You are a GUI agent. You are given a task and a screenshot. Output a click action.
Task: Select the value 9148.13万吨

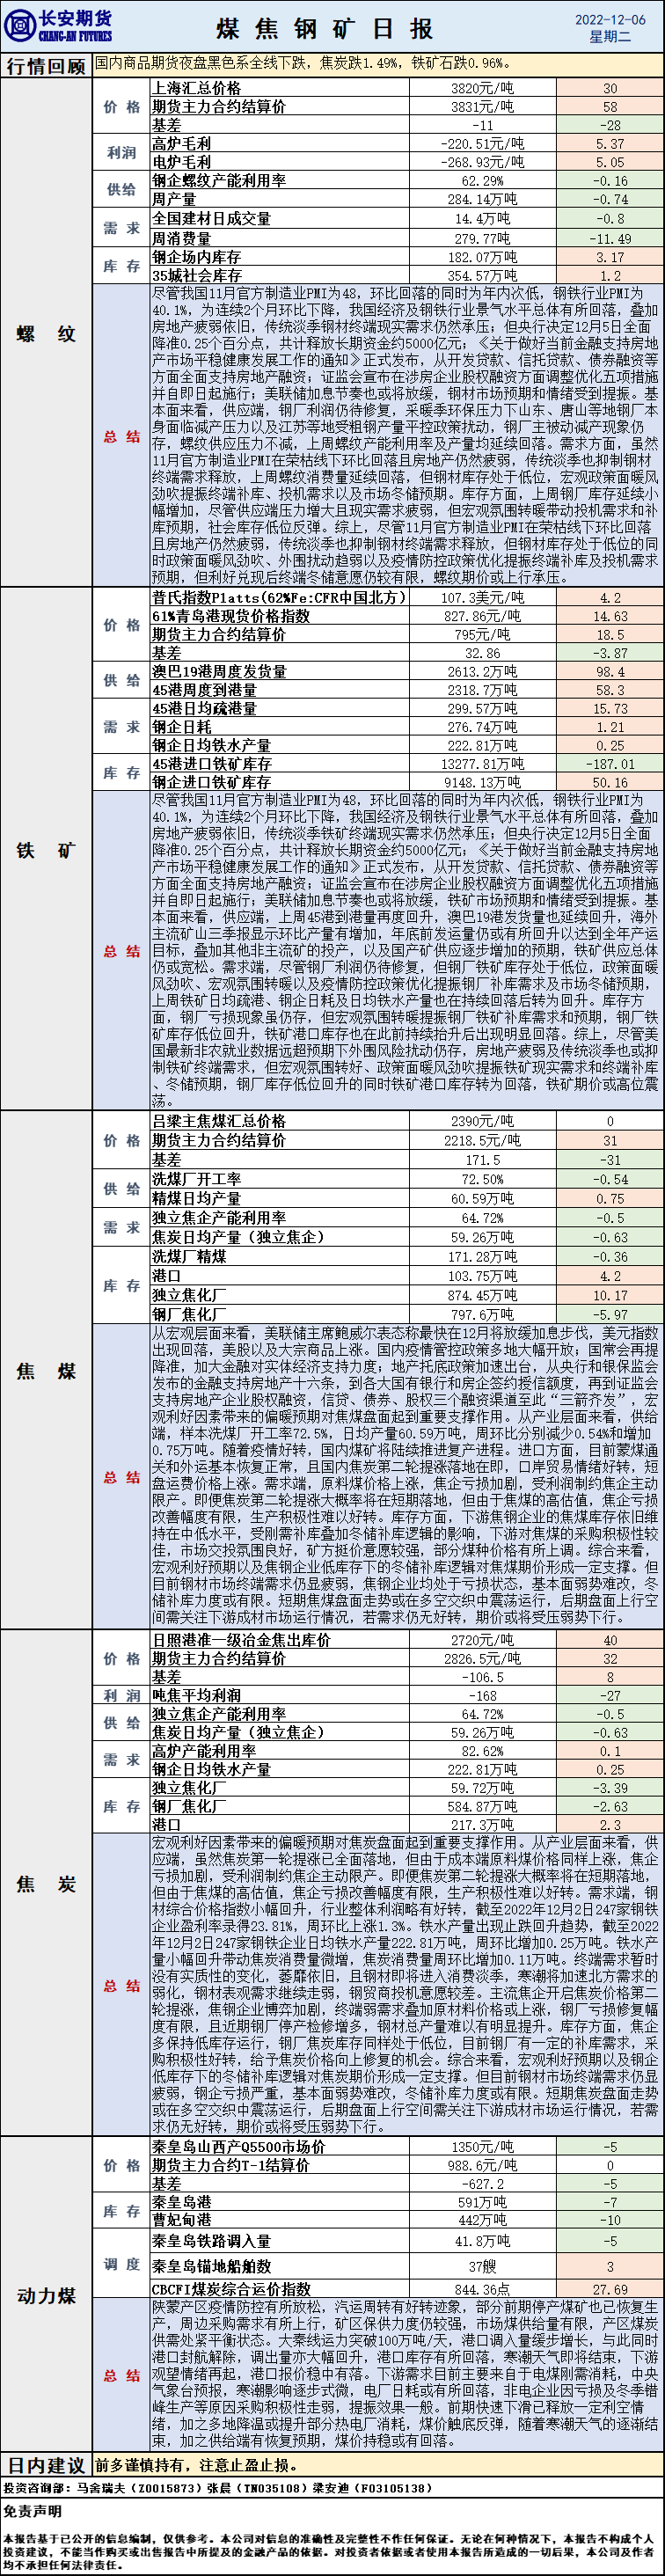(482, 782)
